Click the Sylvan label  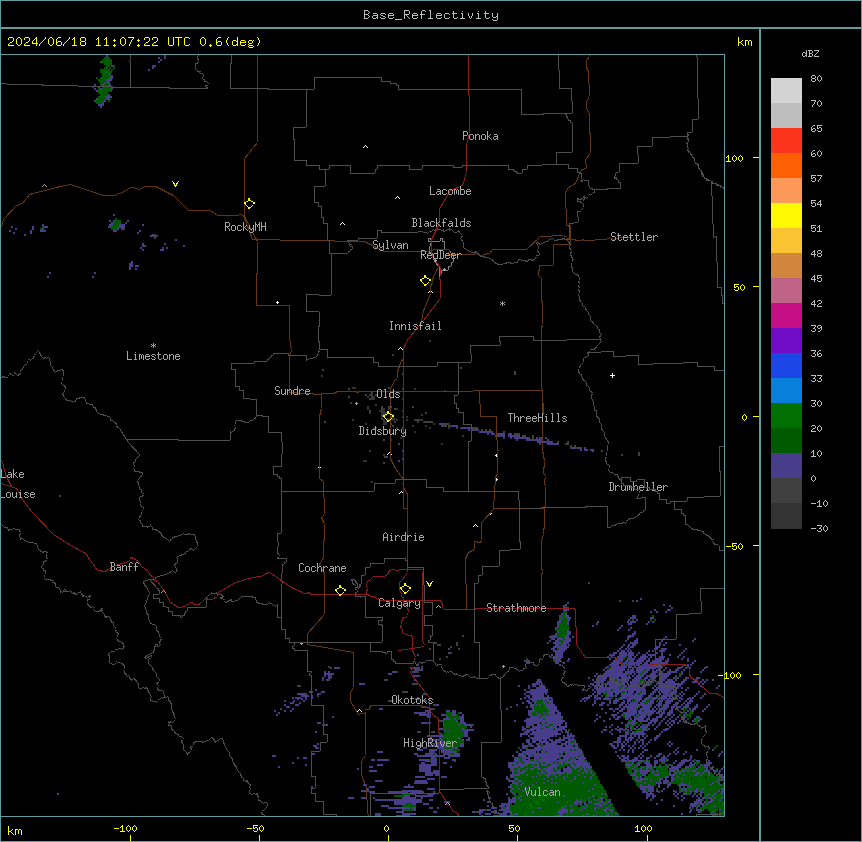pos(390,245)
